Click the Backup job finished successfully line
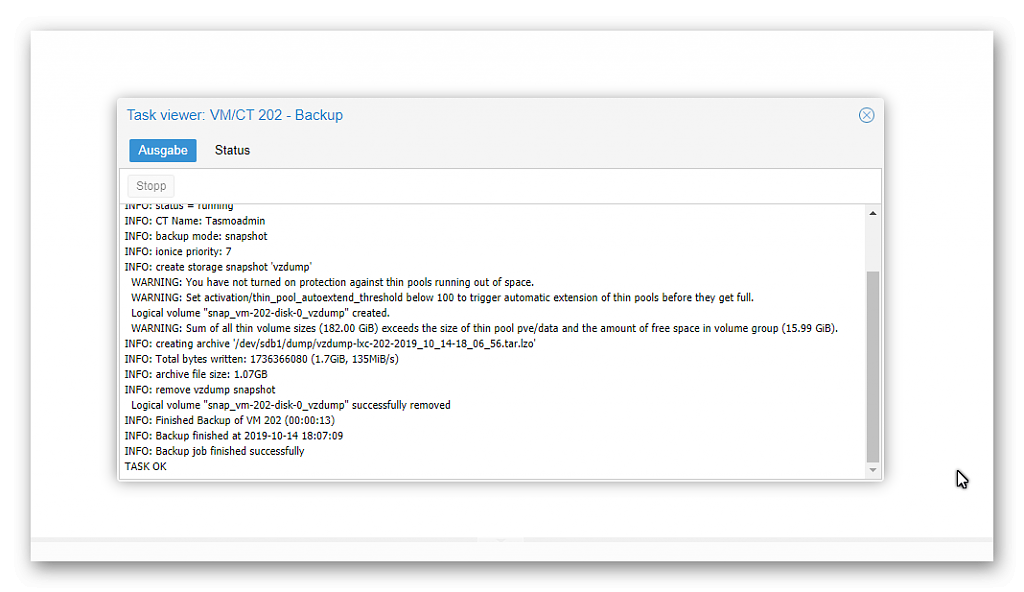This screenshot has height=592, width=1024. (214, 451)
